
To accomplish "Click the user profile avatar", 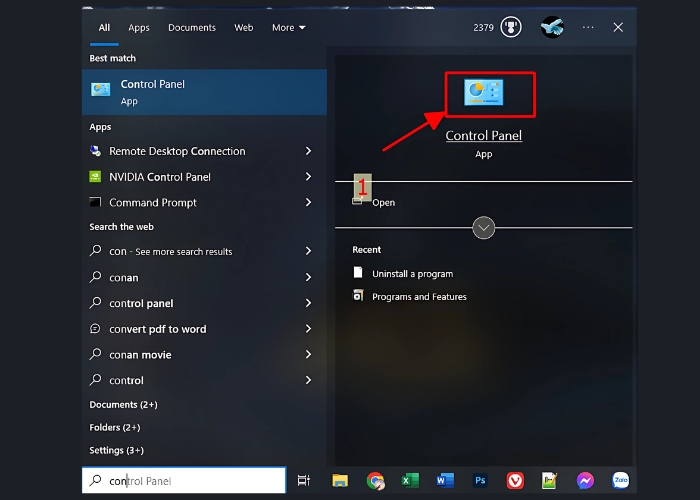I will 552,27.
